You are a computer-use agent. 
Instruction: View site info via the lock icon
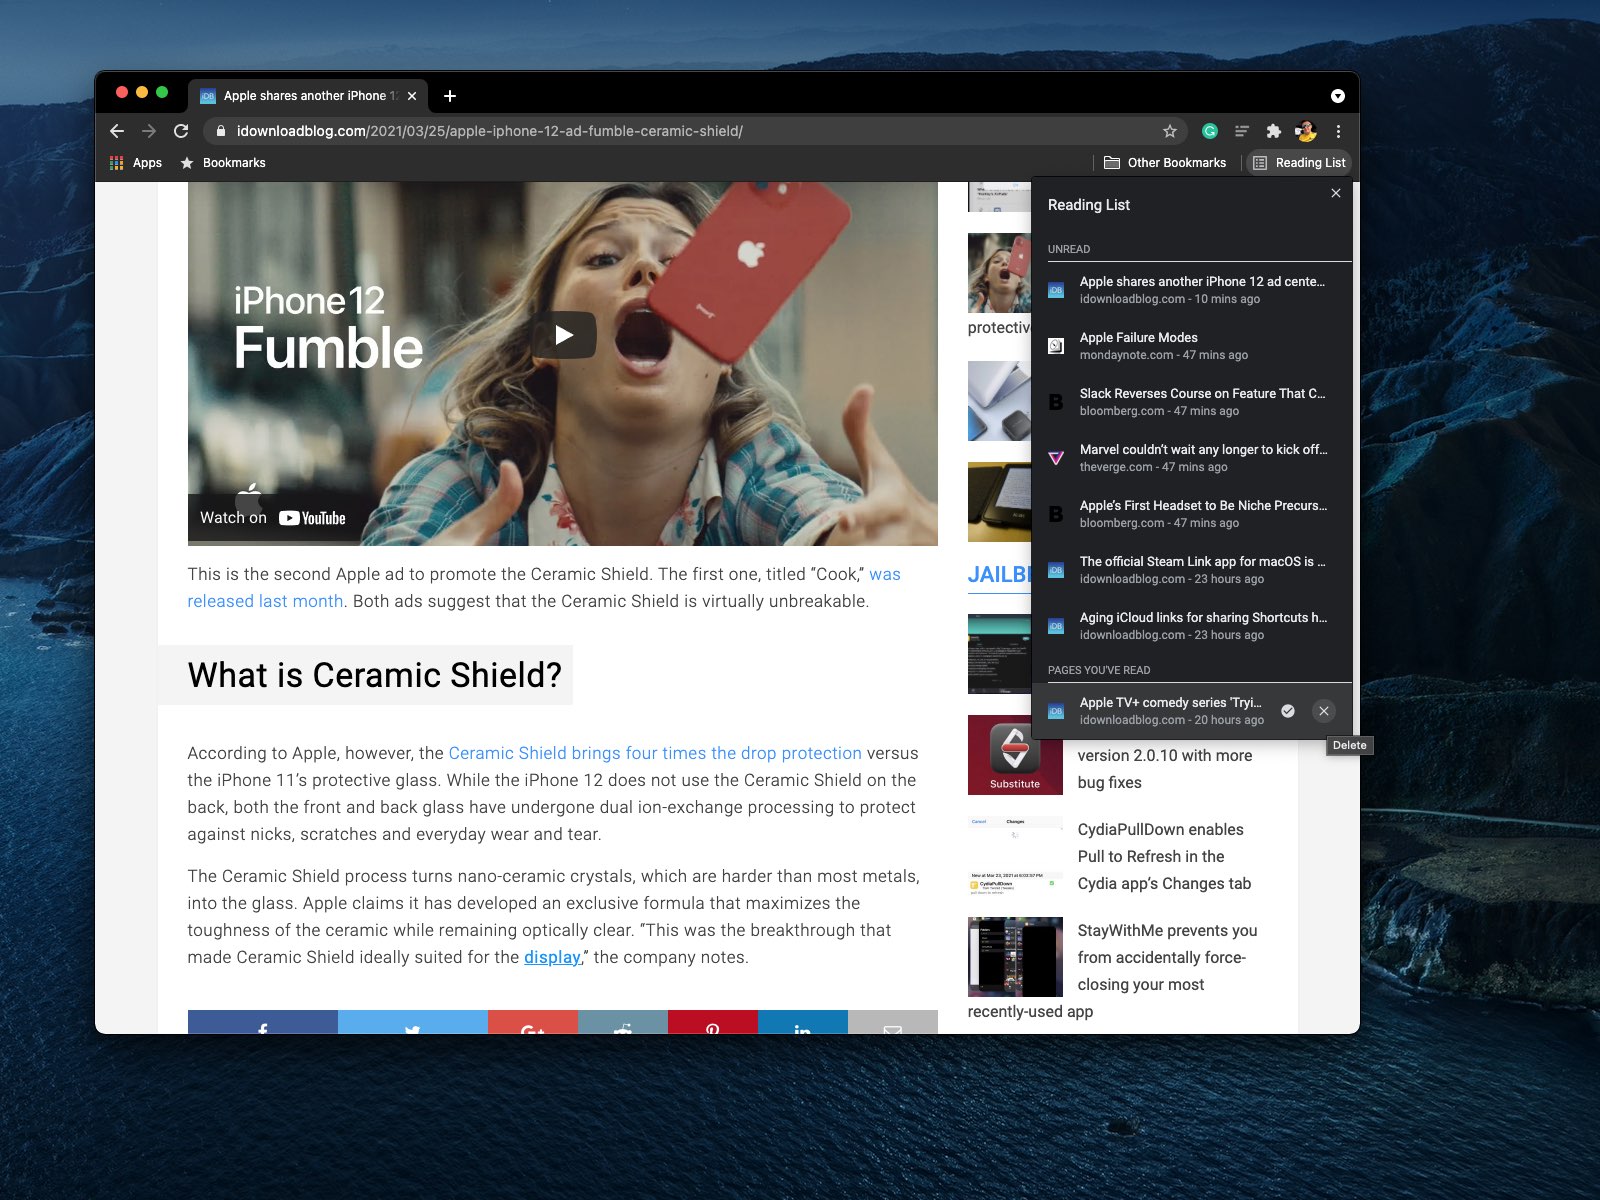pyautogui.click(x=220, y=131)
